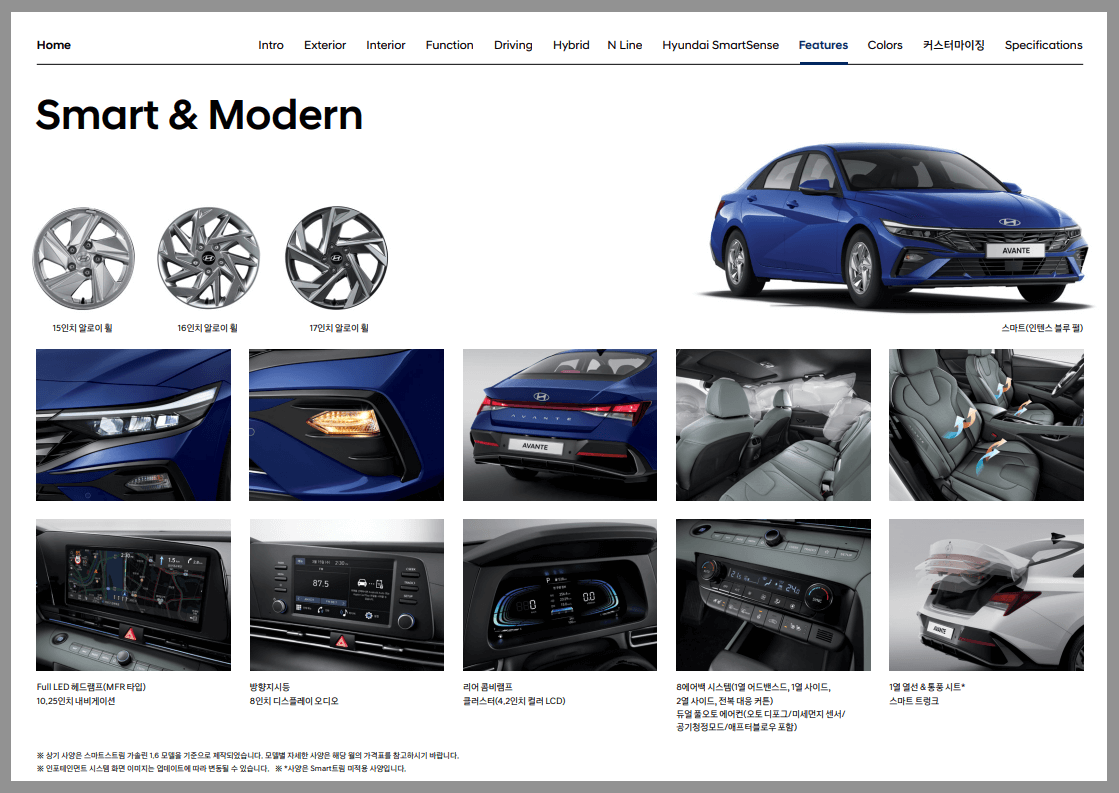Click the blue Avante hero car image
This screenshot has height=793, width=1119.
point(897,225)
